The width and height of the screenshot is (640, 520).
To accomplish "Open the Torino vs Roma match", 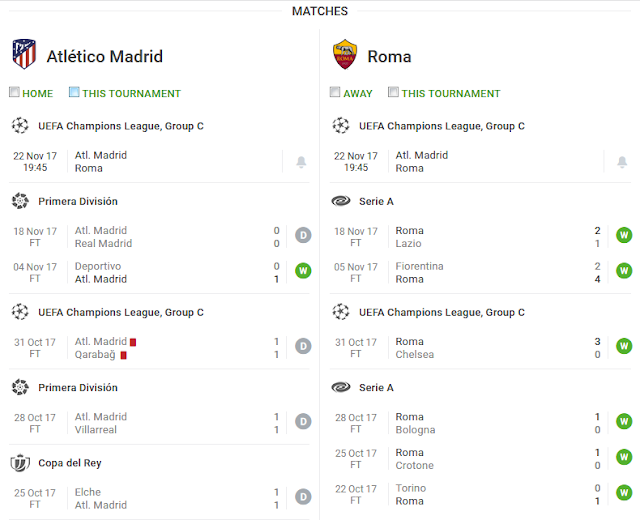I will click(x=480, y=494).
